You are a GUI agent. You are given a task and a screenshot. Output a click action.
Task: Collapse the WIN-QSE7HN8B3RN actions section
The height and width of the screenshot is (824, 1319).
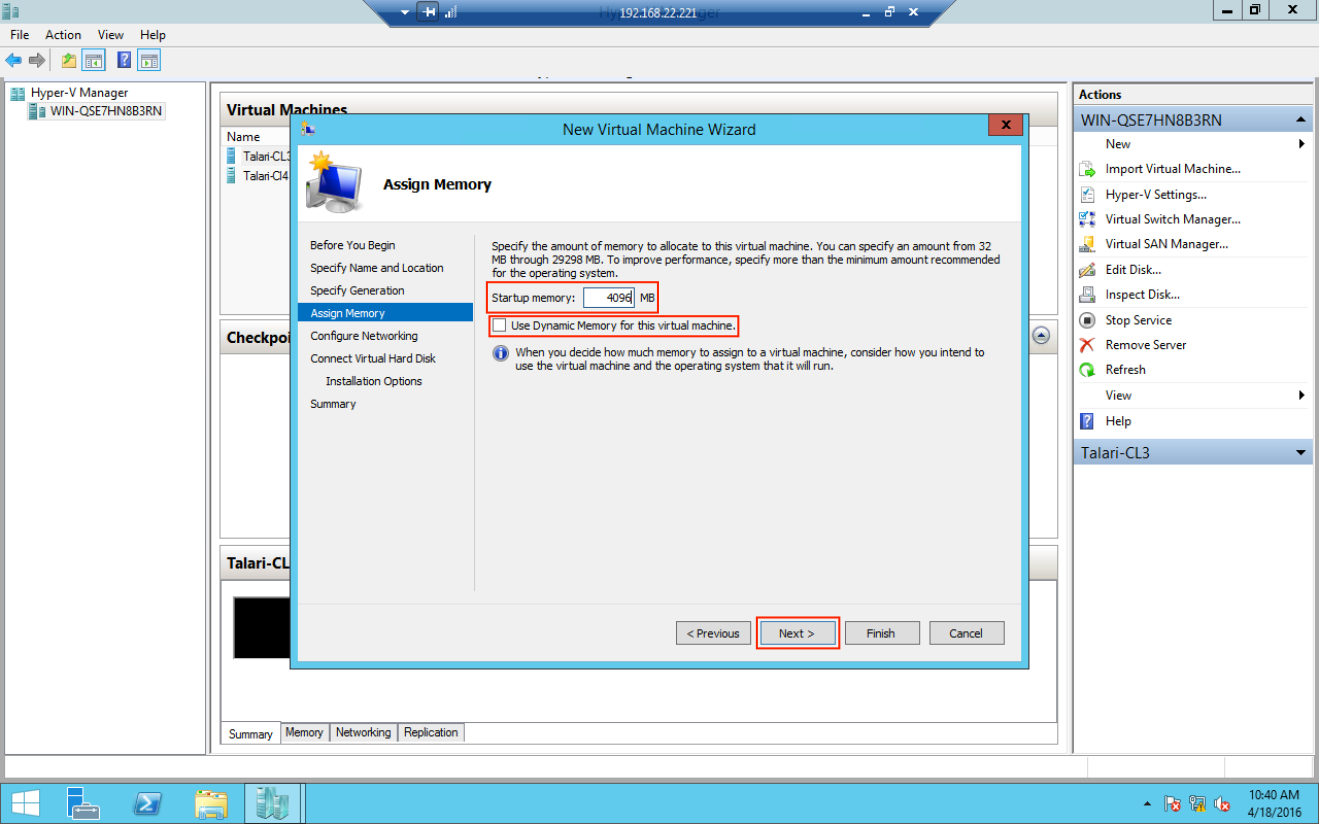[x=1301, y=120]
